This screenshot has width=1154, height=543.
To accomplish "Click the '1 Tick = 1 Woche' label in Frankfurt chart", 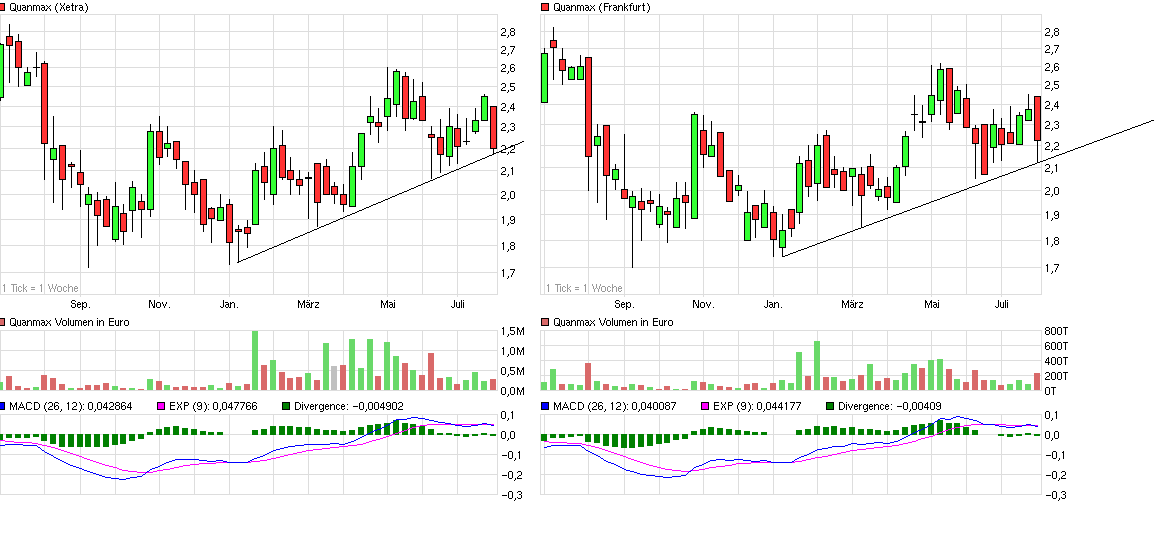I will click(584, 288).
